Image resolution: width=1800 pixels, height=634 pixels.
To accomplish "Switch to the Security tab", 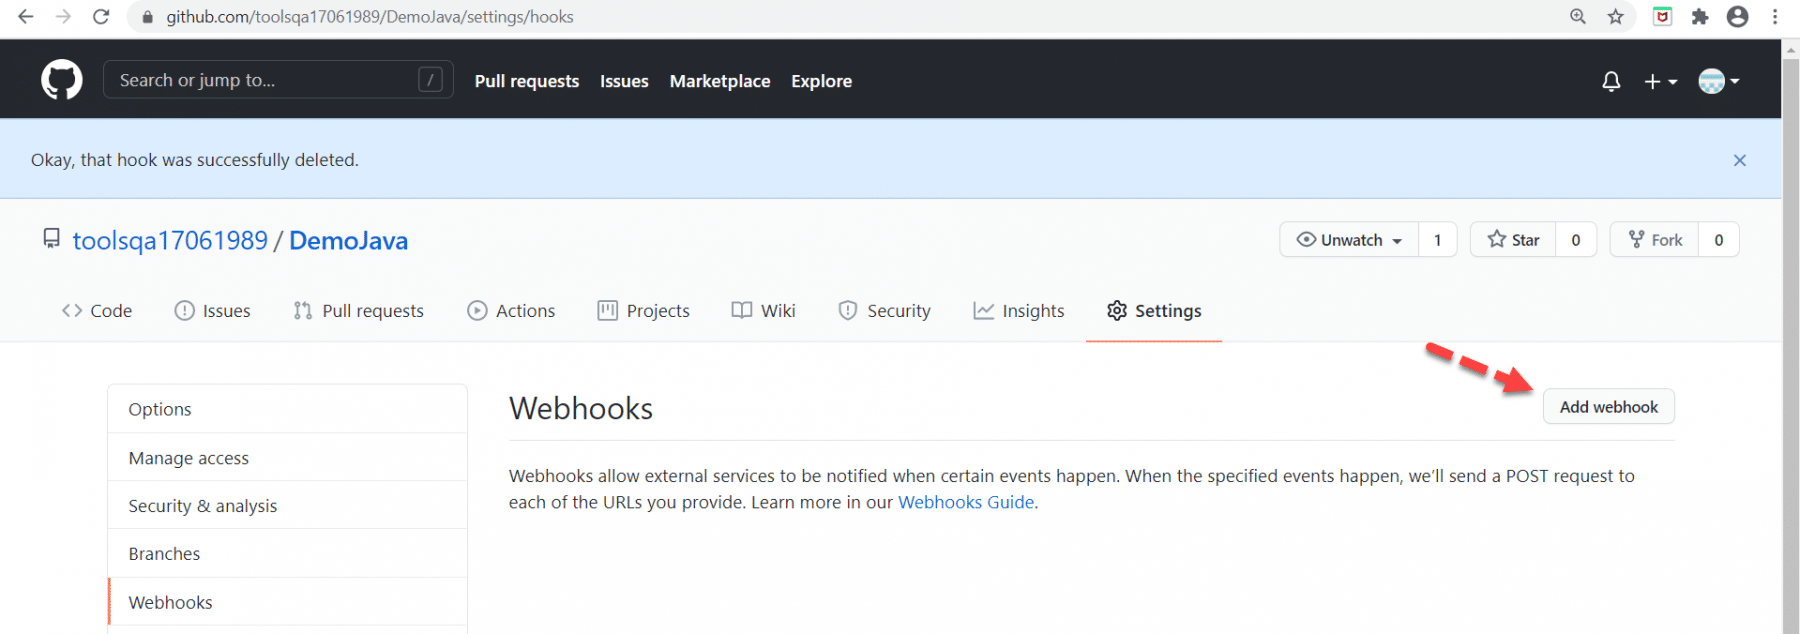I will [x=884, y=311].
